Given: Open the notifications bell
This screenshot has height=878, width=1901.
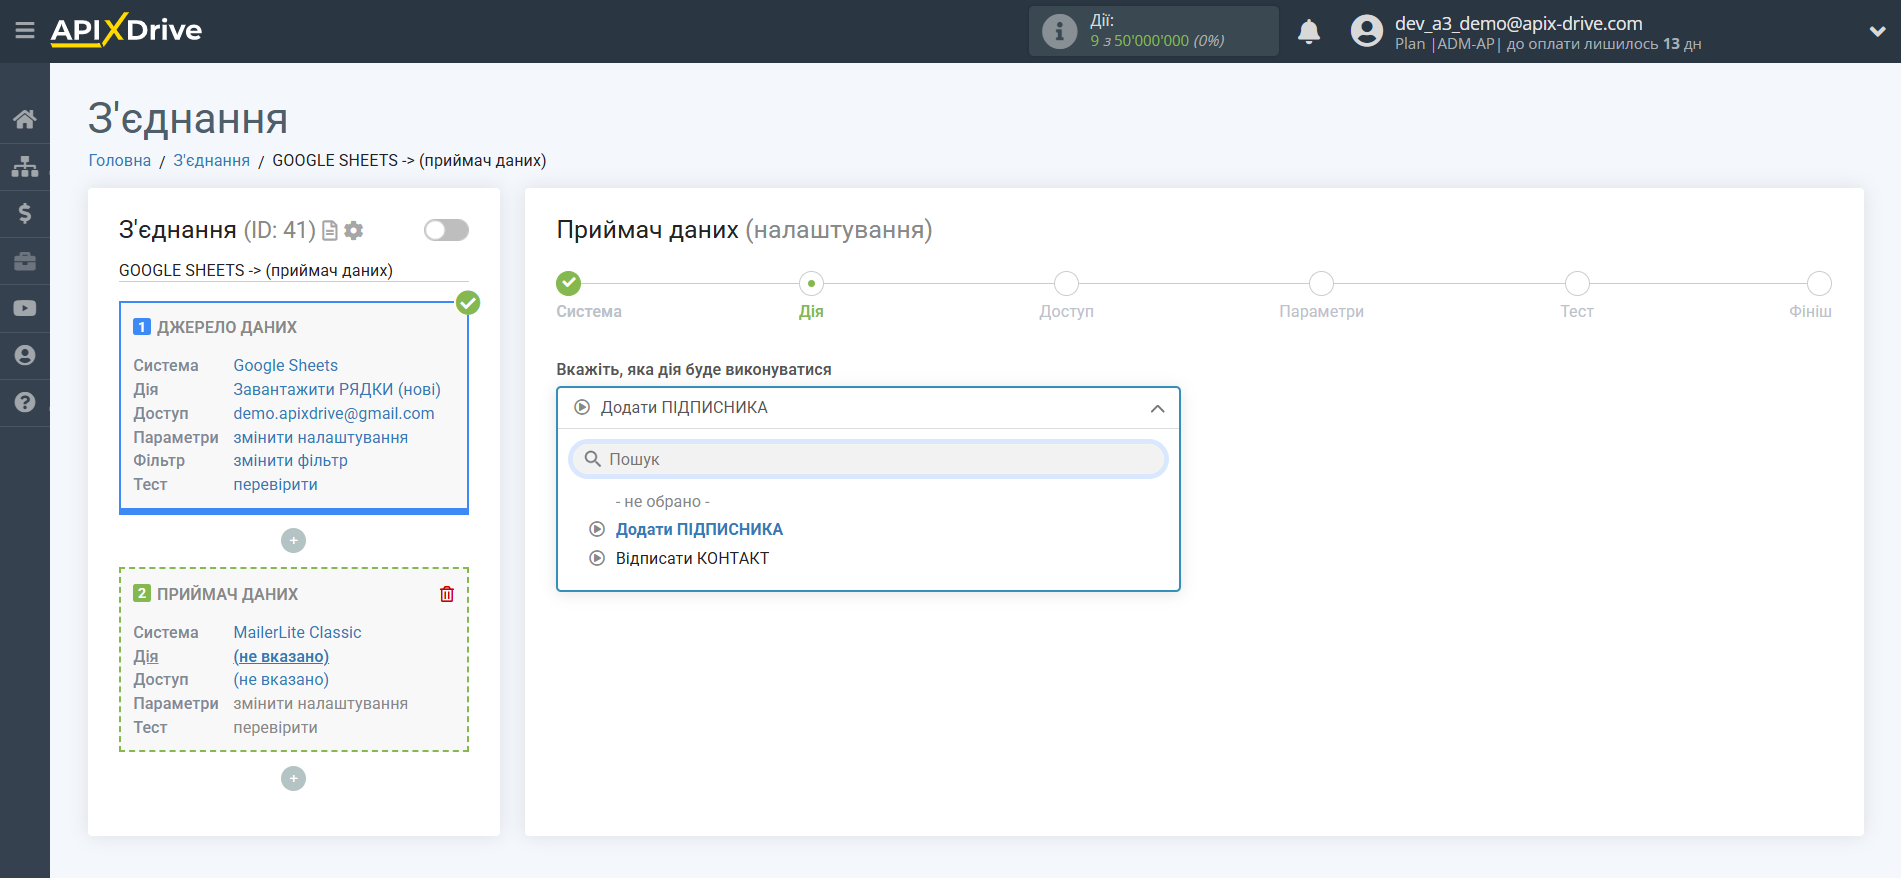Looking at the screenshot, I should tap(1309, 31).
